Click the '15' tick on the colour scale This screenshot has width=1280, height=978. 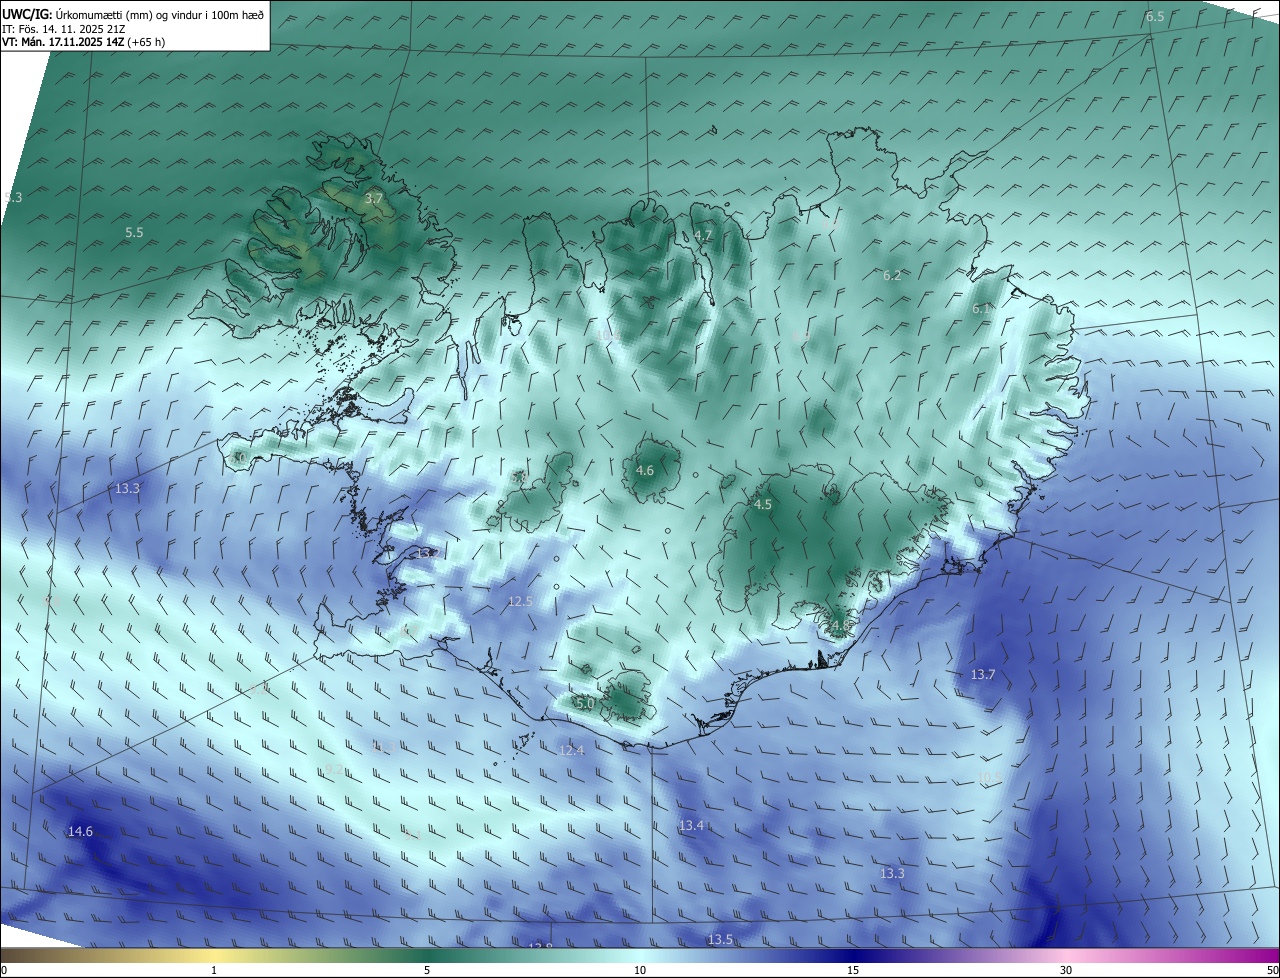853,970
